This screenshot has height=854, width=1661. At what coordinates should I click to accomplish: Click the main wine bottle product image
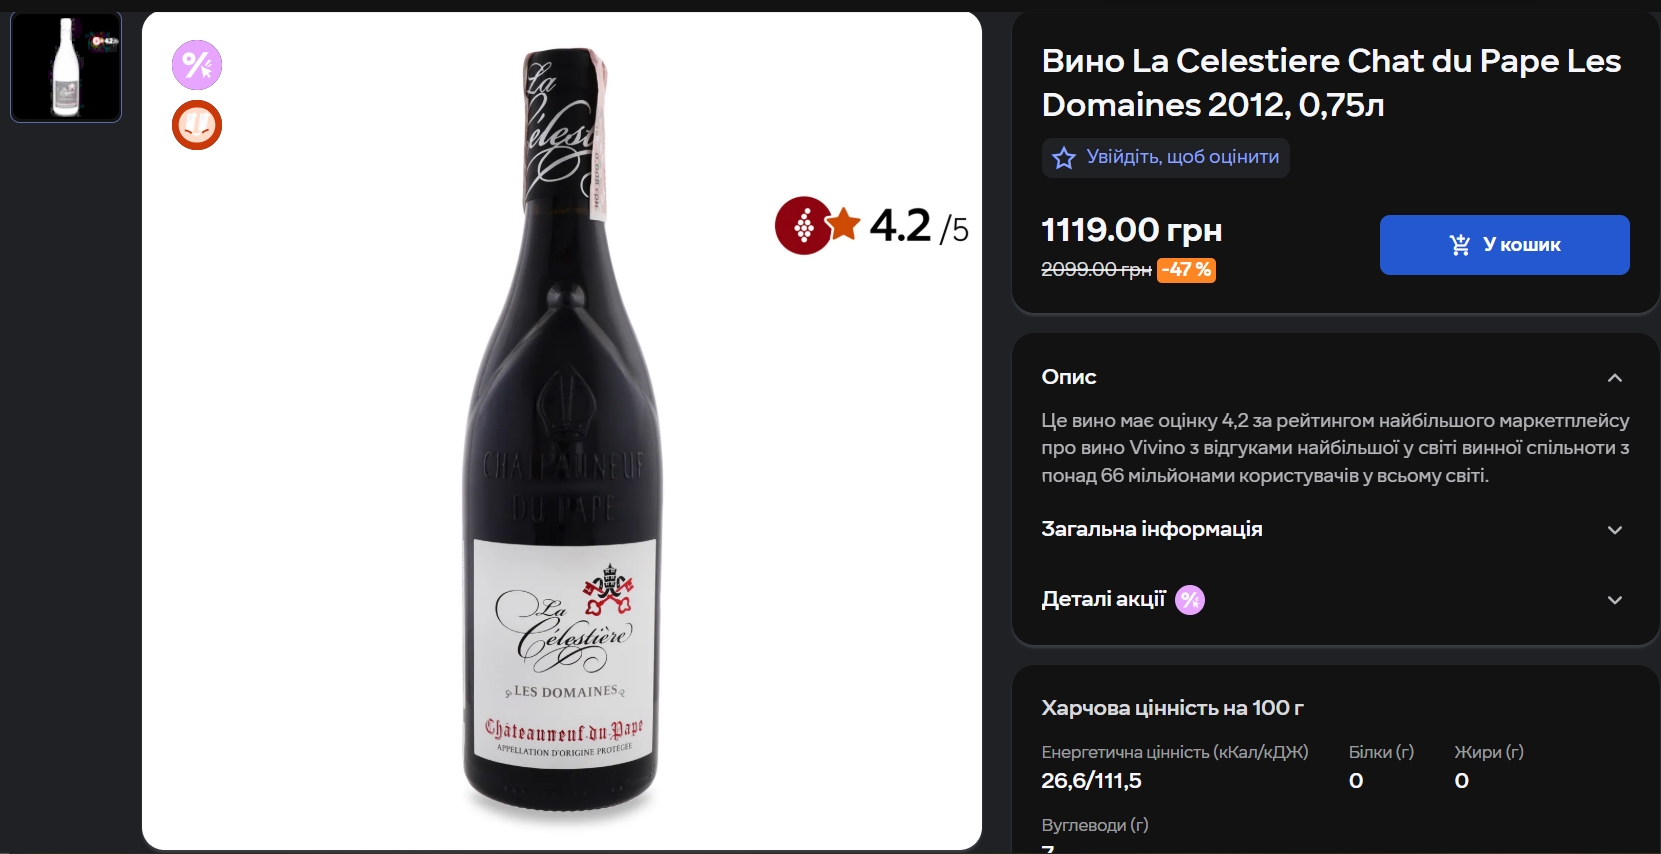562,430
